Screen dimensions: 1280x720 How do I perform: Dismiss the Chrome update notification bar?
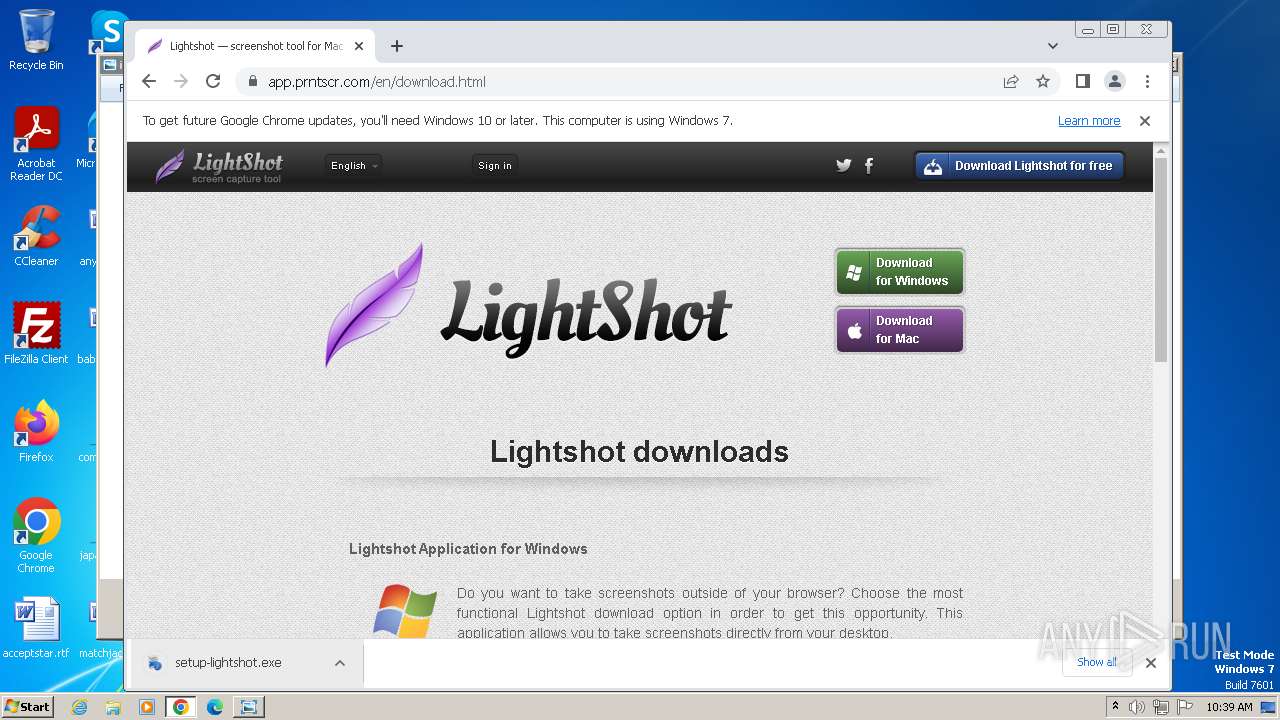1145,121
